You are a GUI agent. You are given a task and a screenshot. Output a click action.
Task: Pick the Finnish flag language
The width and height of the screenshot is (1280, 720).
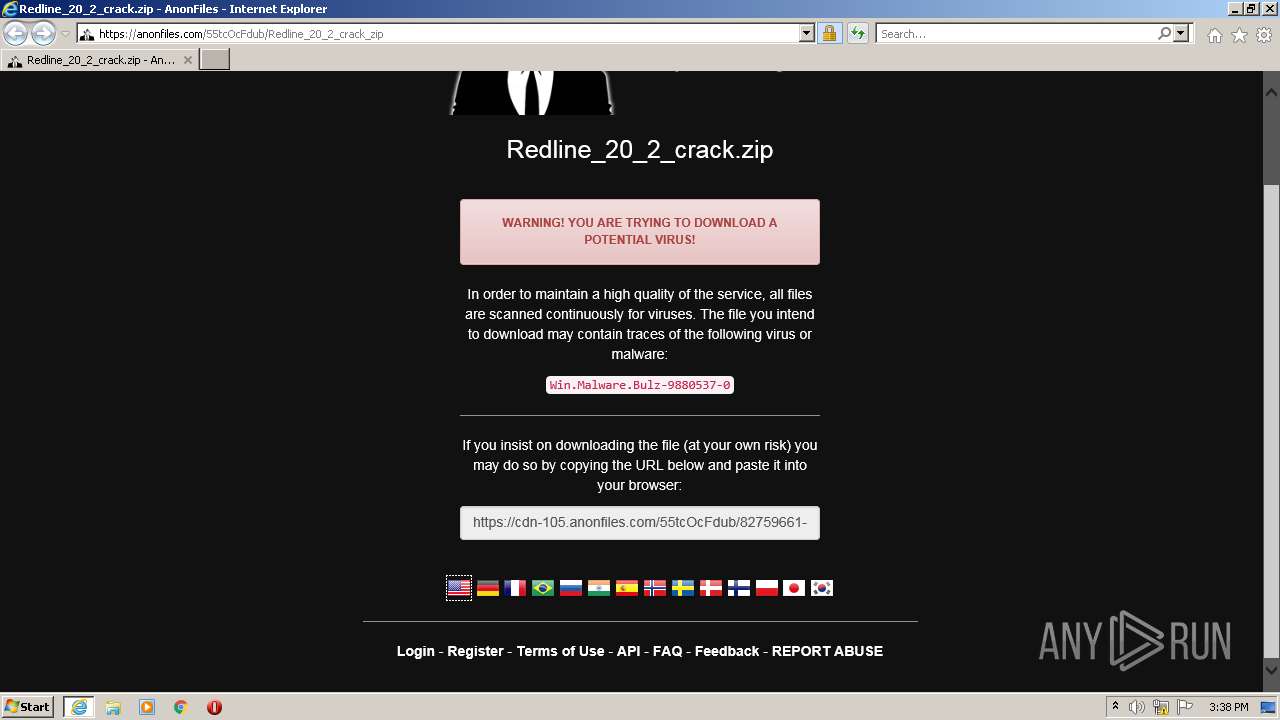(x=739, y=588)
